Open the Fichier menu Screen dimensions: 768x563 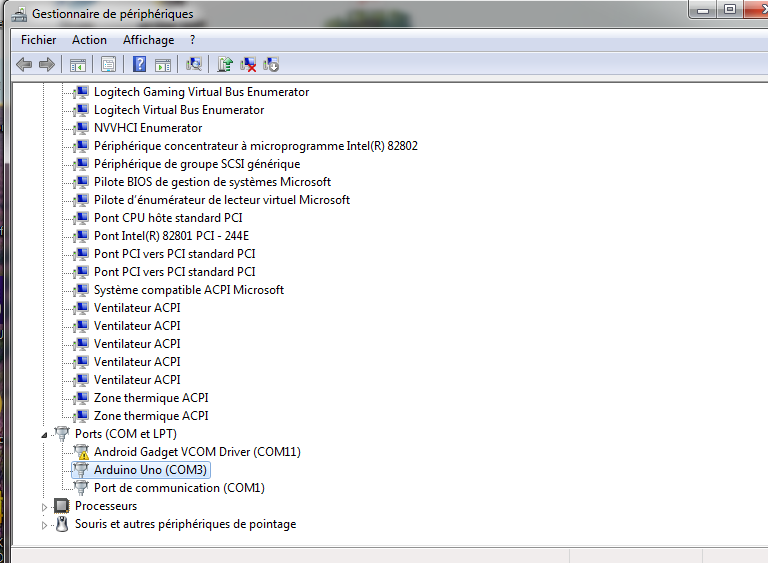click(x=38, y=40)
